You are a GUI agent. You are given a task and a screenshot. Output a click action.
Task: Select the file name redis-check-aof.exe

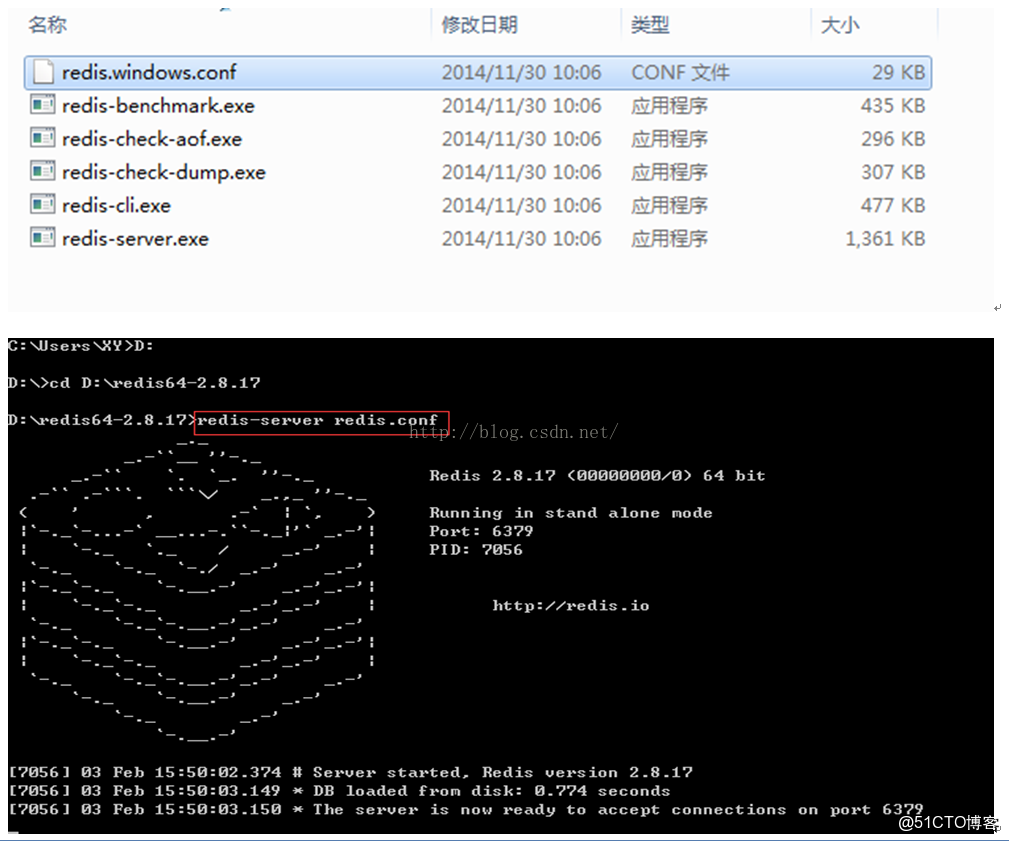[x=152, y=139]
